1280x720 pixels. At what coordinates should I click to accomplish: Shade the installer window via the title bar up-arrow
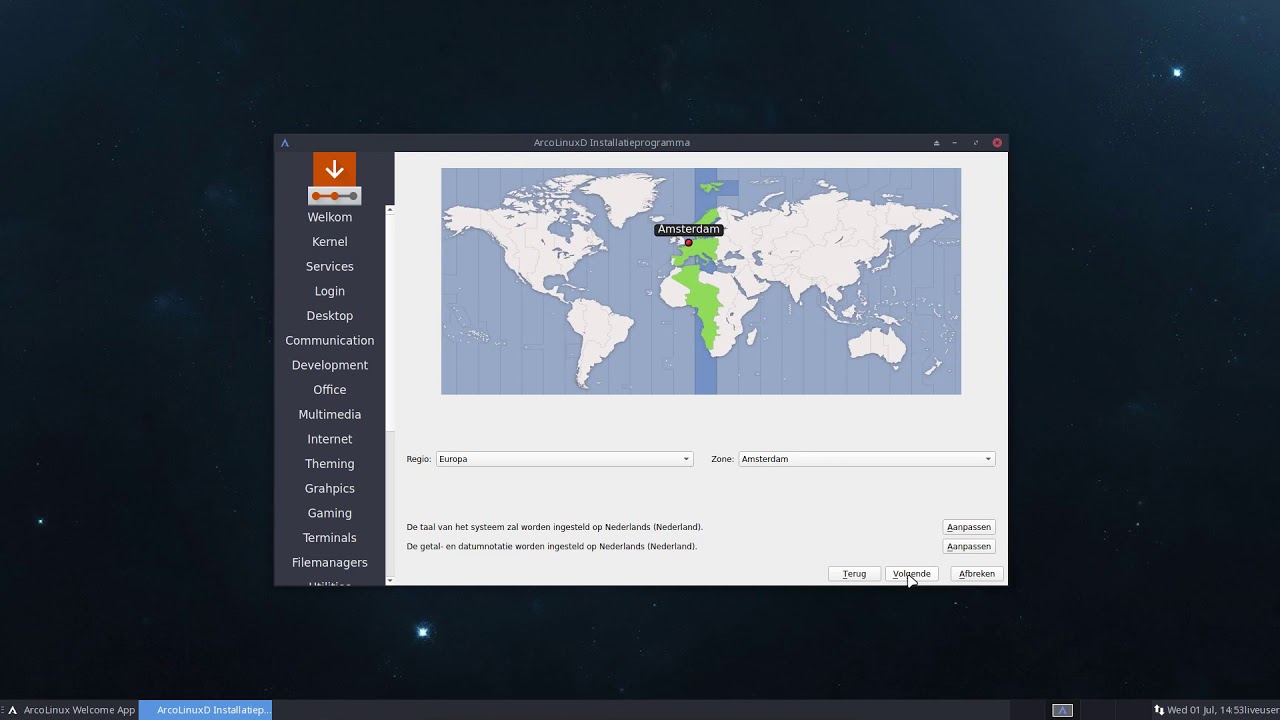coord(936,143)
